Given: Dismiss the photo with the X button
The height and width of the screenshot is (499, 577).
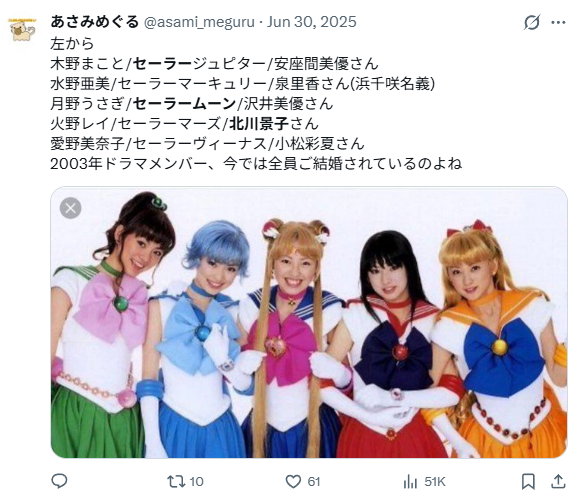Looking at the screenshot, I should click(70, 208).
